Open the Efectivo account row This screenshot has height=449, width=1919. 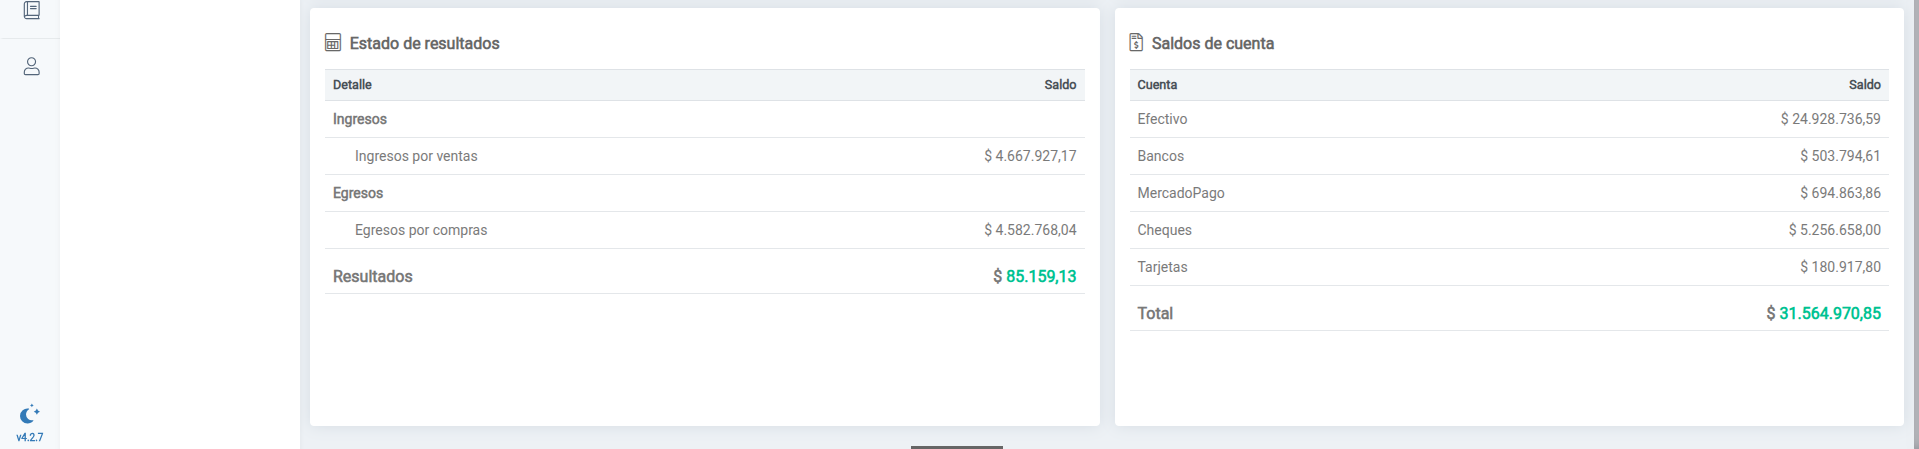coord(1162,119)
